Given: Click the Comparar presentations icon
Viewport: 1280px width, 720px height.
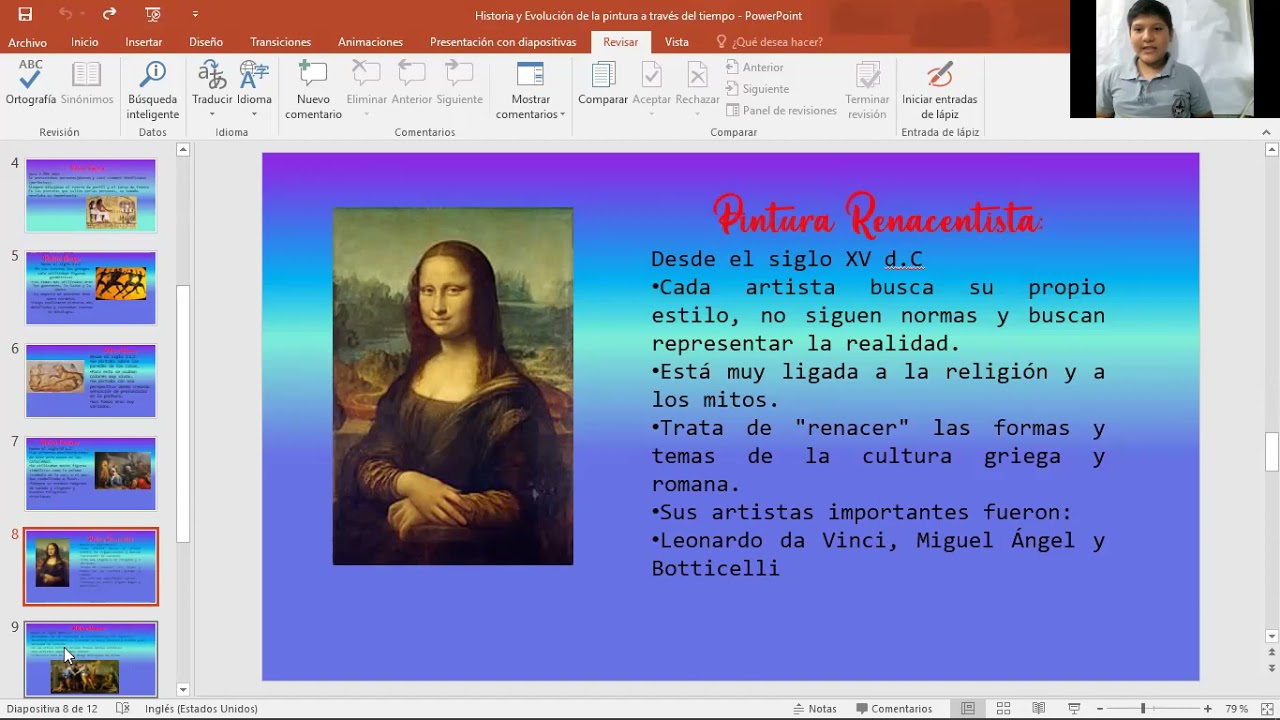Looking at the screenshot, I should 603,84.
